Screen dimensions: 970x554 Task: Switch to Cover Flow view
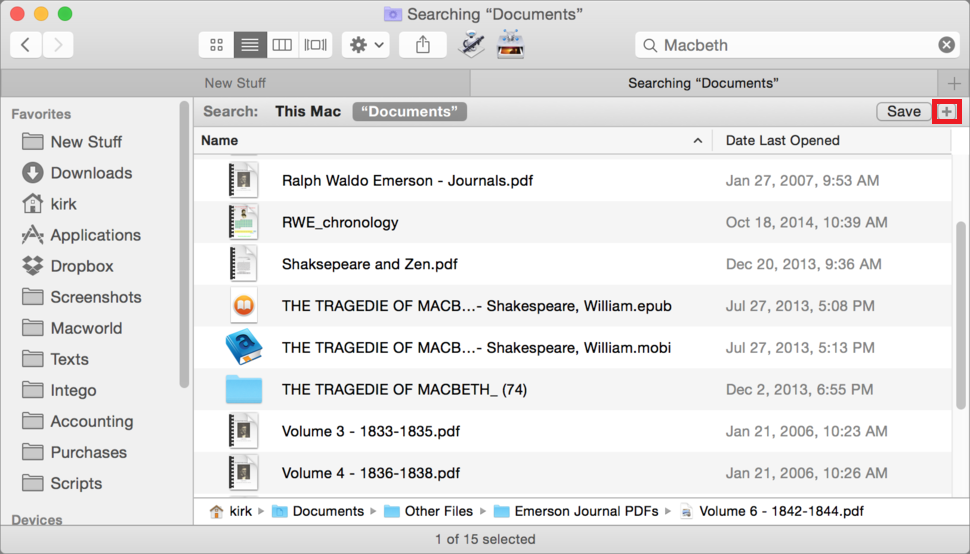(315, 45)
